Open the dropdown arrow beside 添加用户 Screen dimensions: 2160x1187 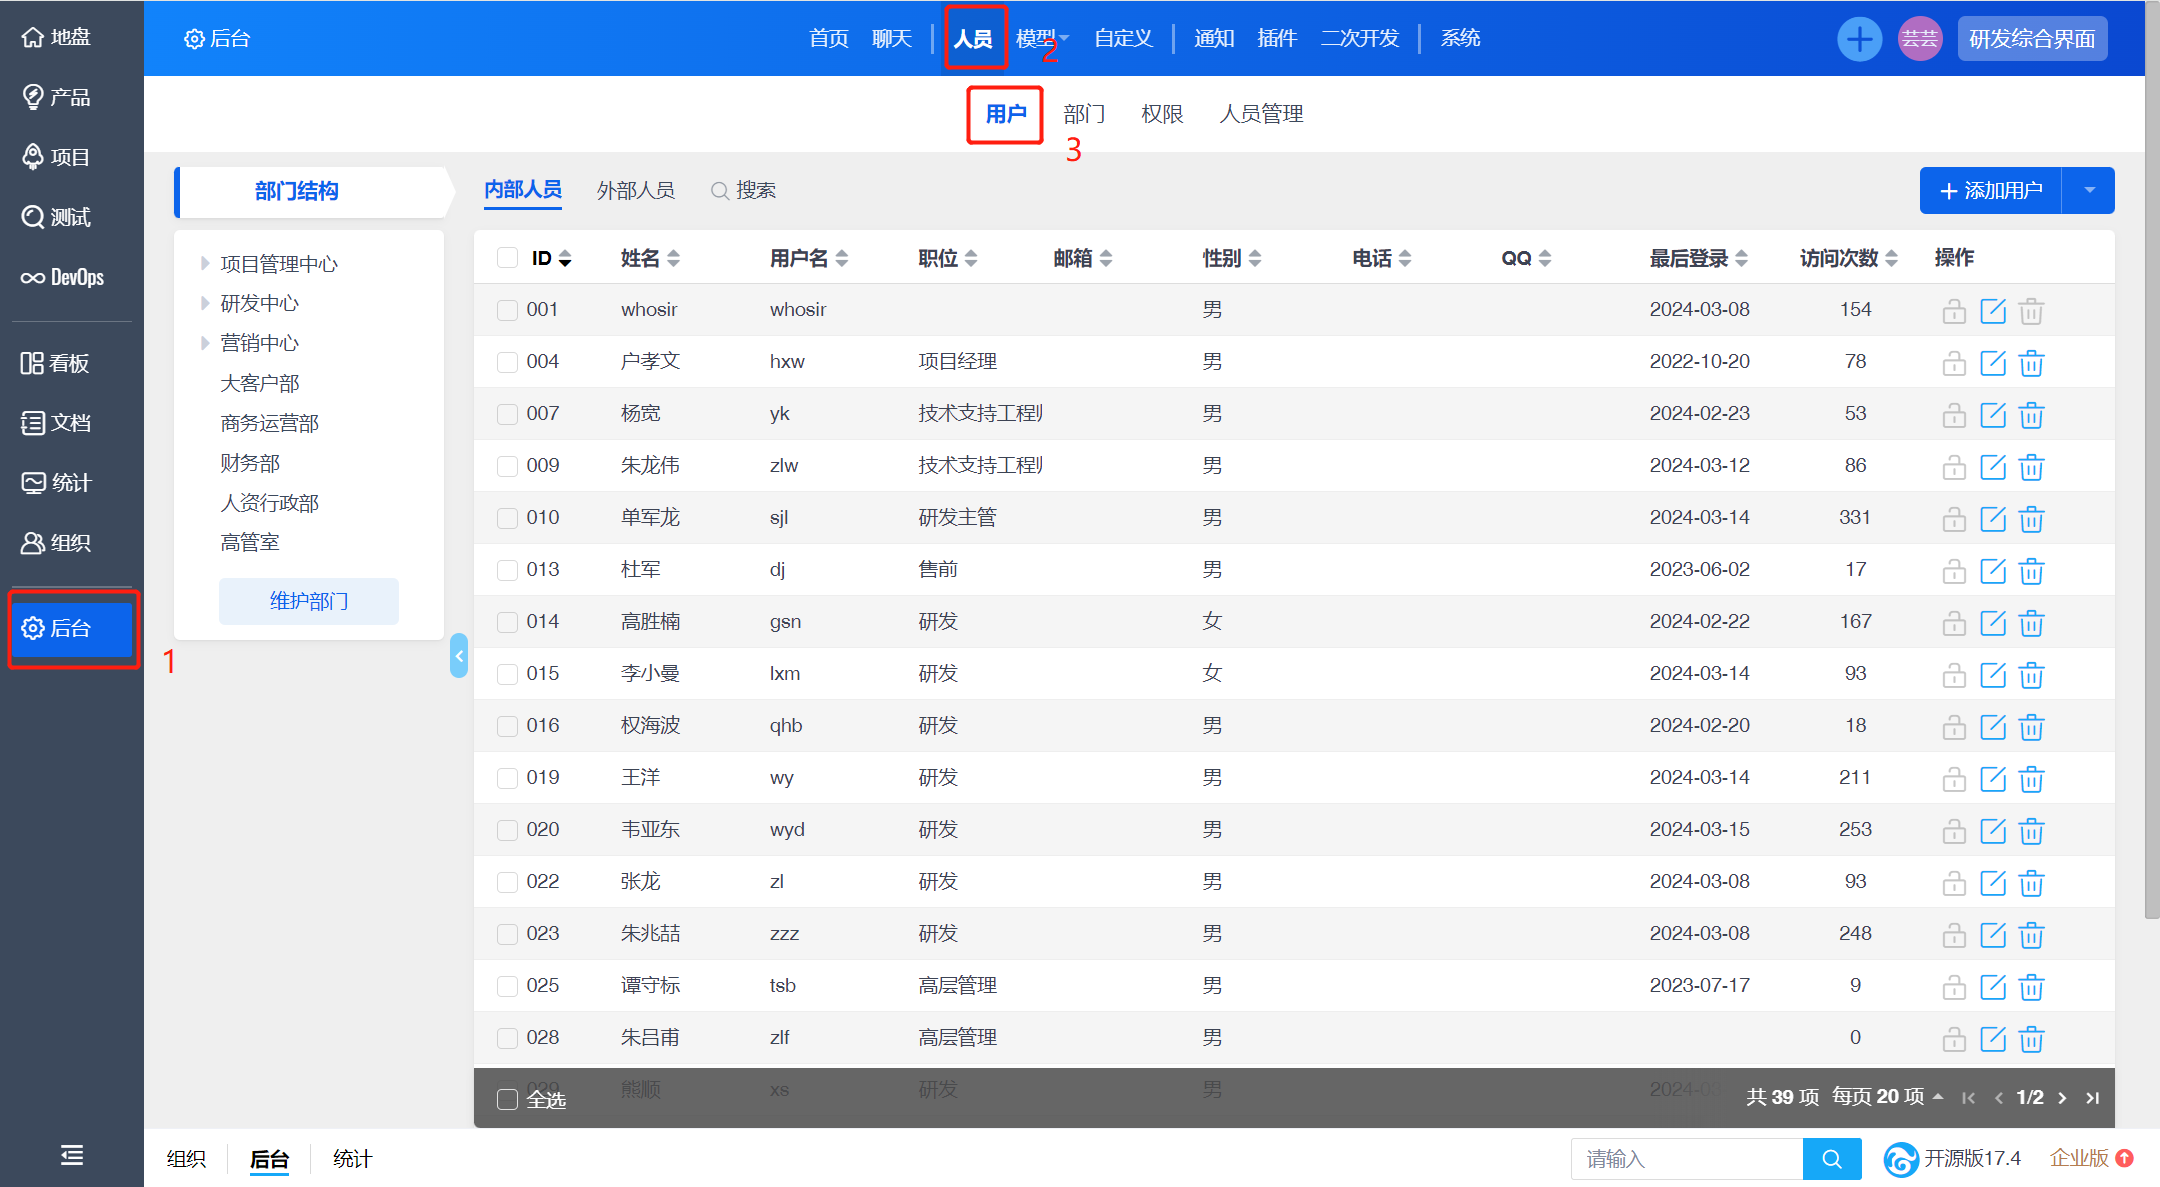coord(2089,190)
